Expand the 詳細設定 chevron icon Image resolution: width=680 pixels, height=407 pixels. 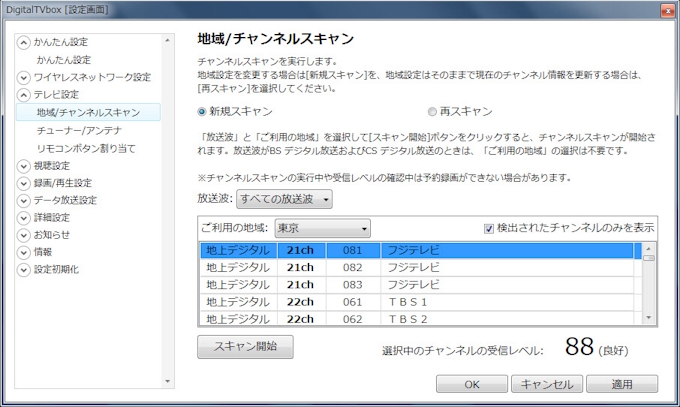[24, 217]
